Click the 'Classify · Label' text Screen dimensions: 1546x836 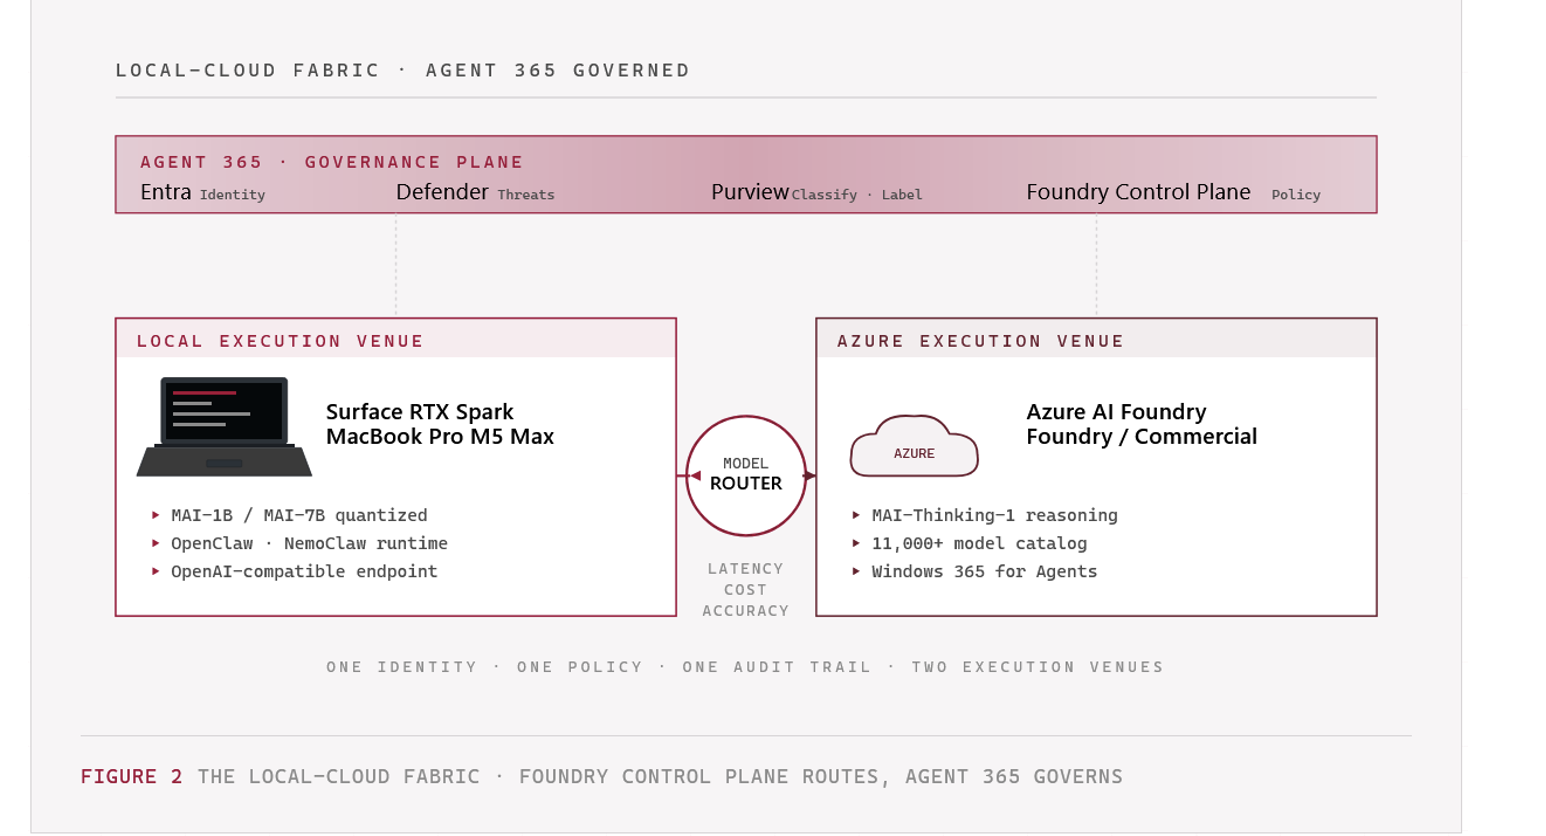click(857, 195)
